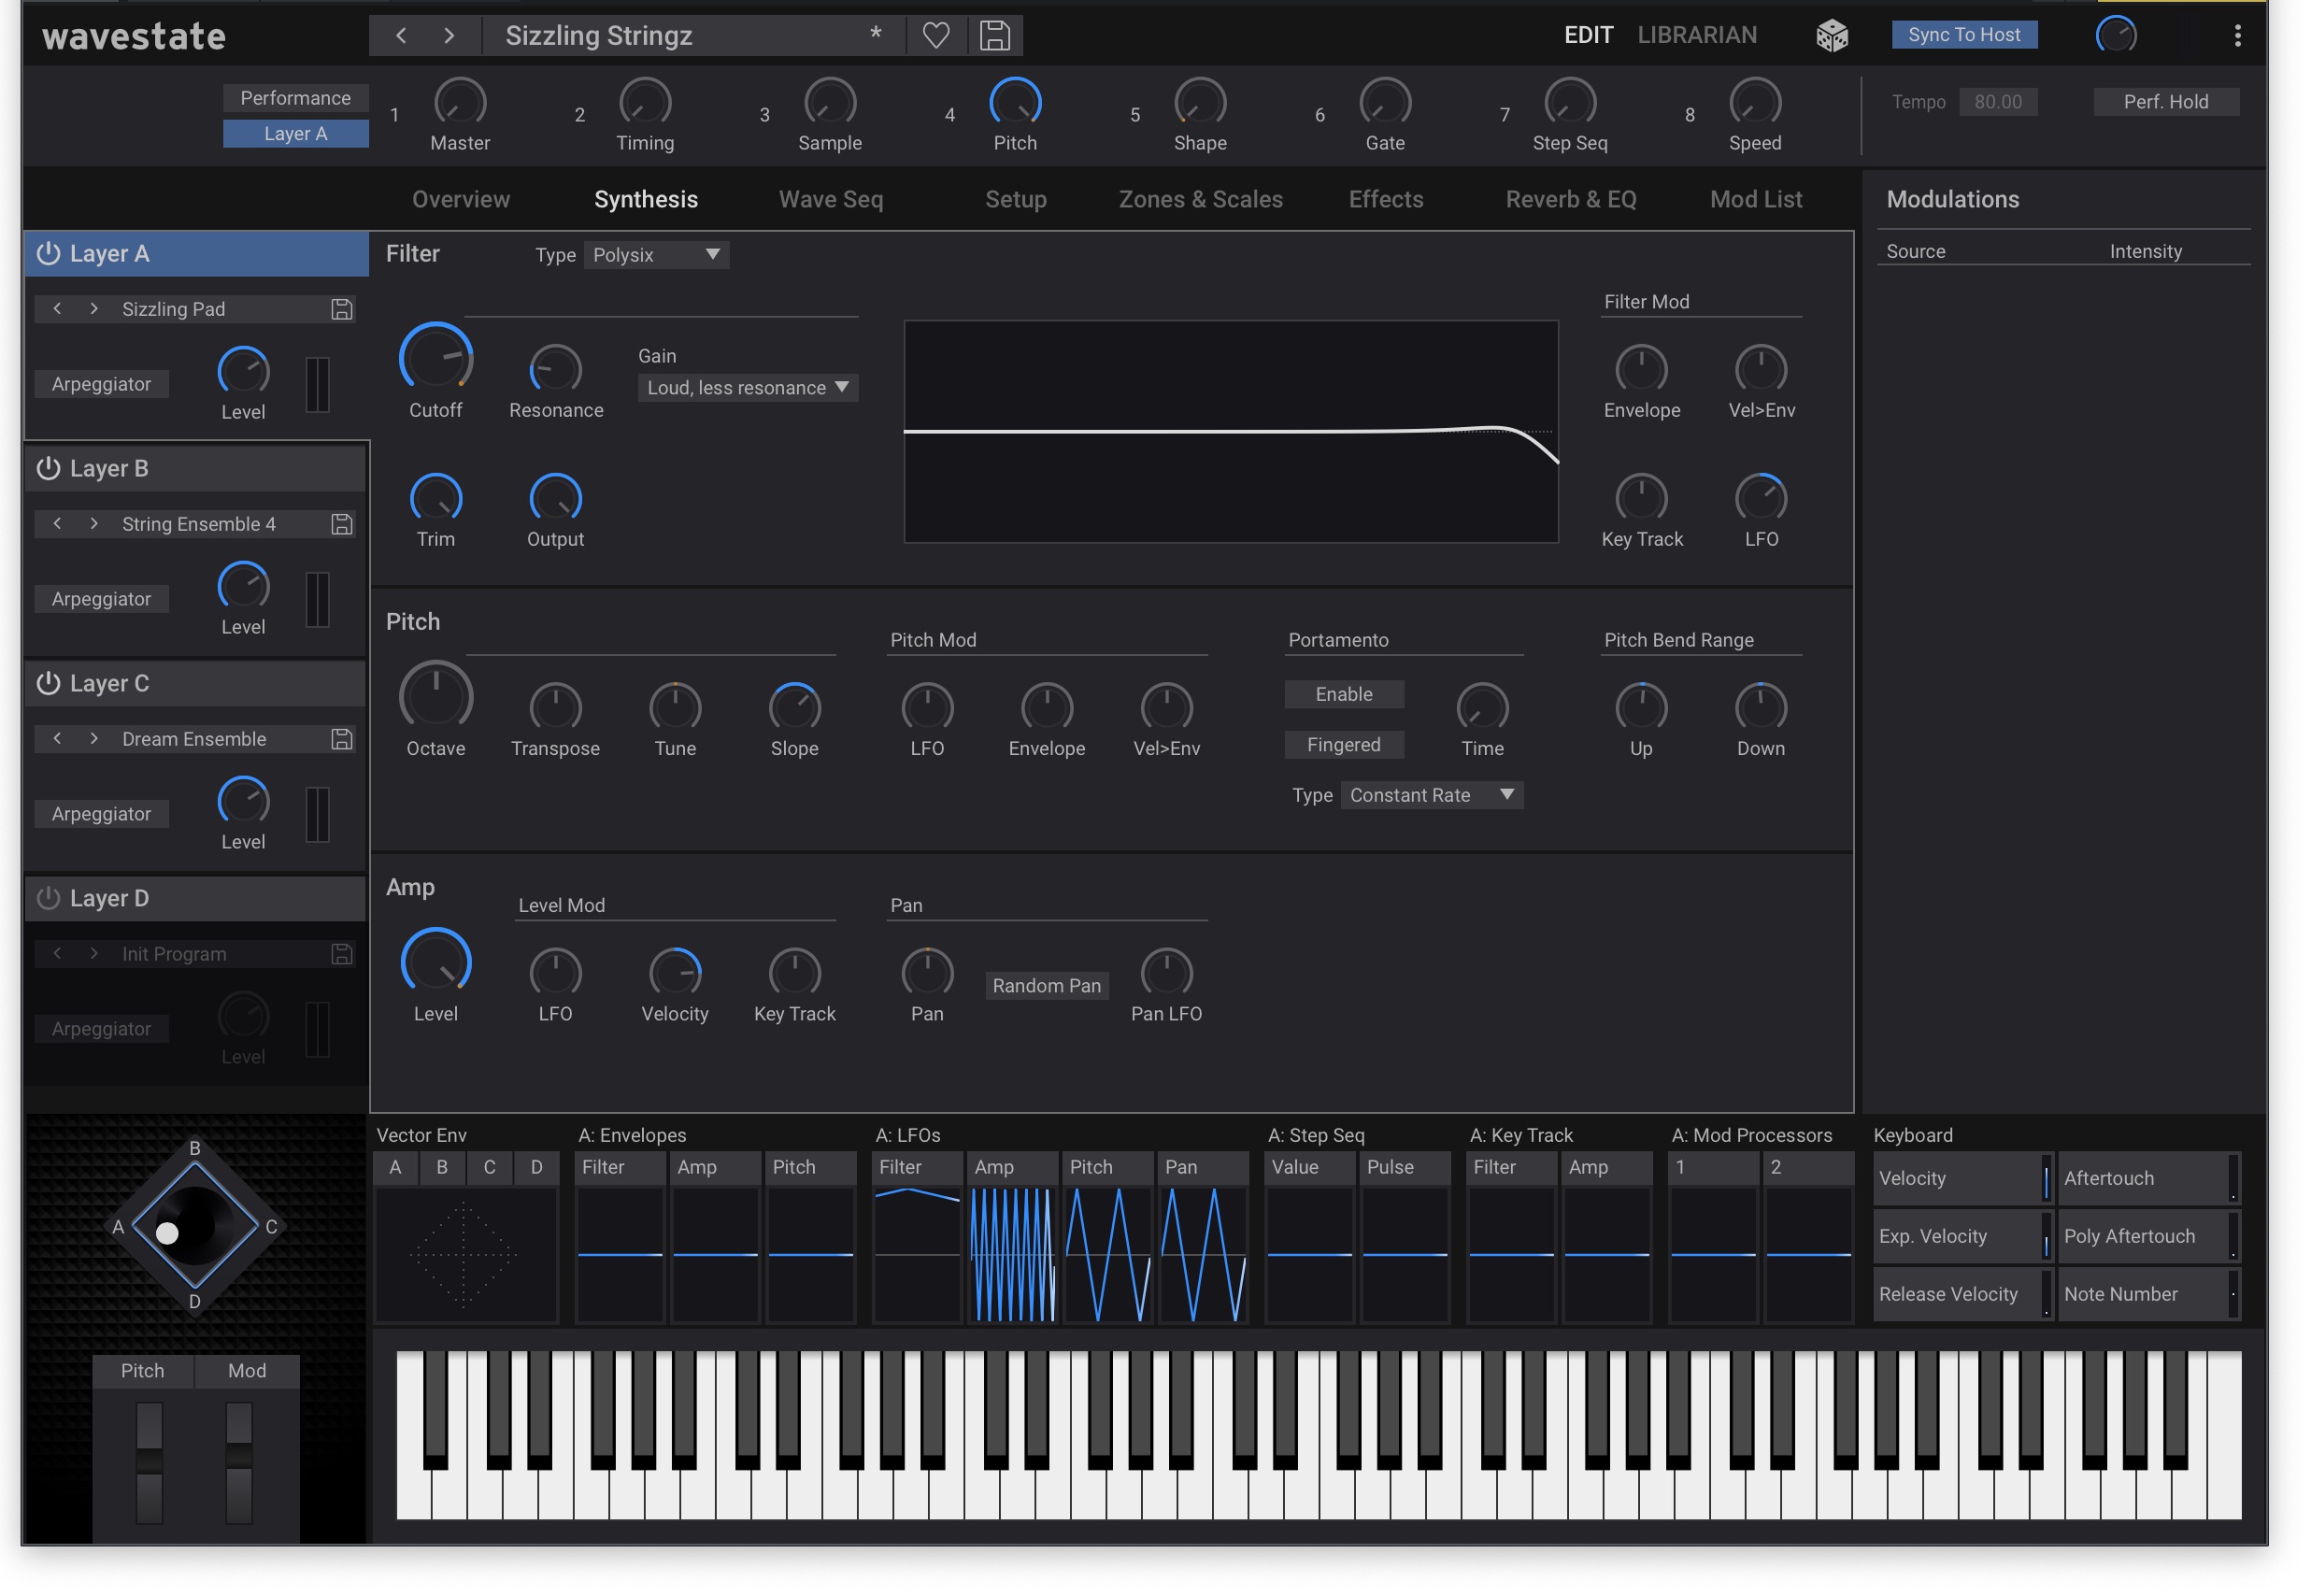Viewport: 2311px width, 1596px height.
Task: Click the heart favorite icon
Action: 935,36
